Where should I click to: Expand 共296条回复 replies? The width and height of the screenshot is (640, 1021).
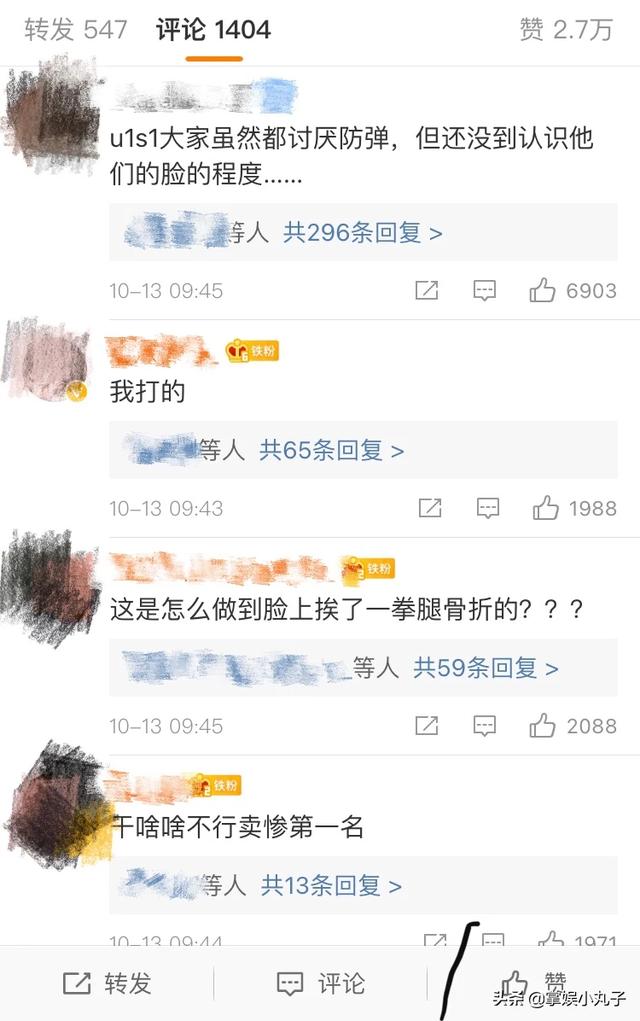coord(363,232)
